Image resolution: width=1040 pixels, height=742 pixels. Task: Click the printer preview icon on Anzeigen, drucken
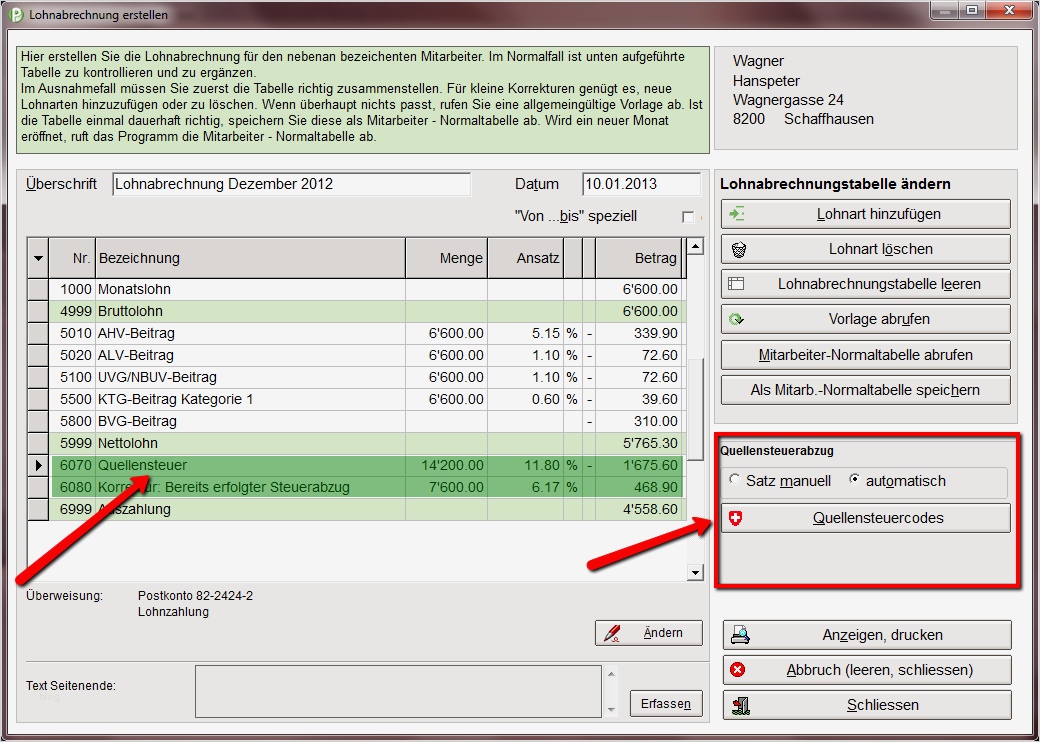tap(740, 635)
